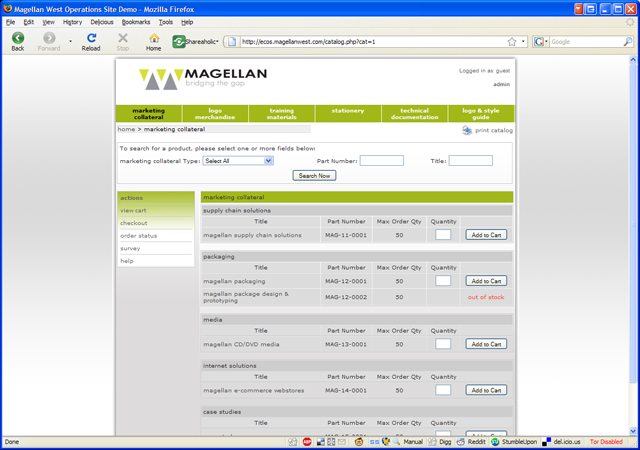Click the view cart link
This screenshot has width=640, height=450.
[133, 211]
